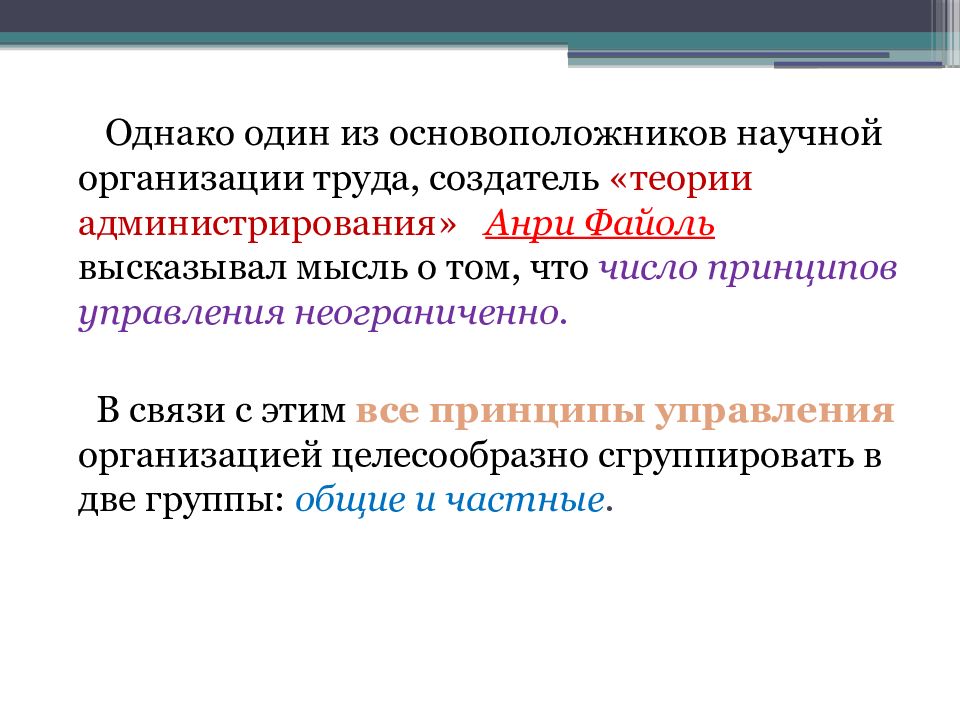The image size is (960, 720).
Task: Click the underlined name «Анри Файоль»
Action: coord(599,224)
